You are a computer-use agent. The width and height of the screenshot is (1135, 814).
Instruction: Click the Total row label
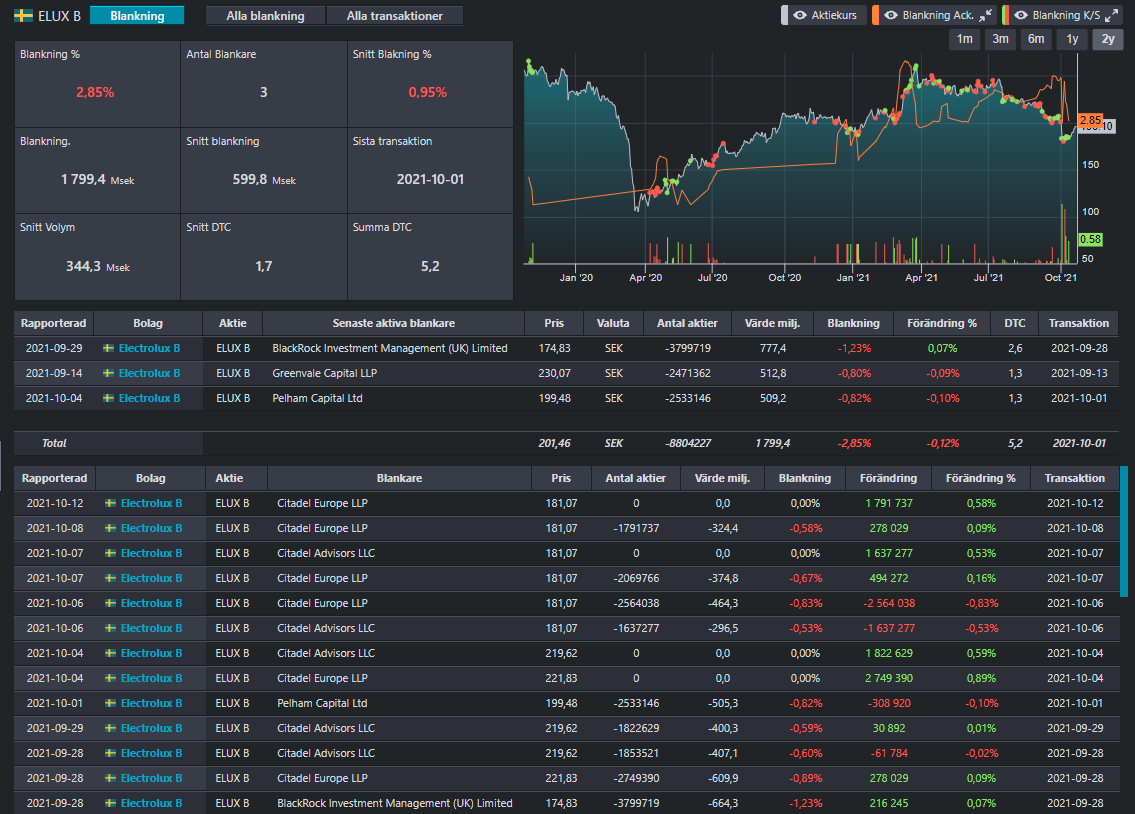(54, 444)
